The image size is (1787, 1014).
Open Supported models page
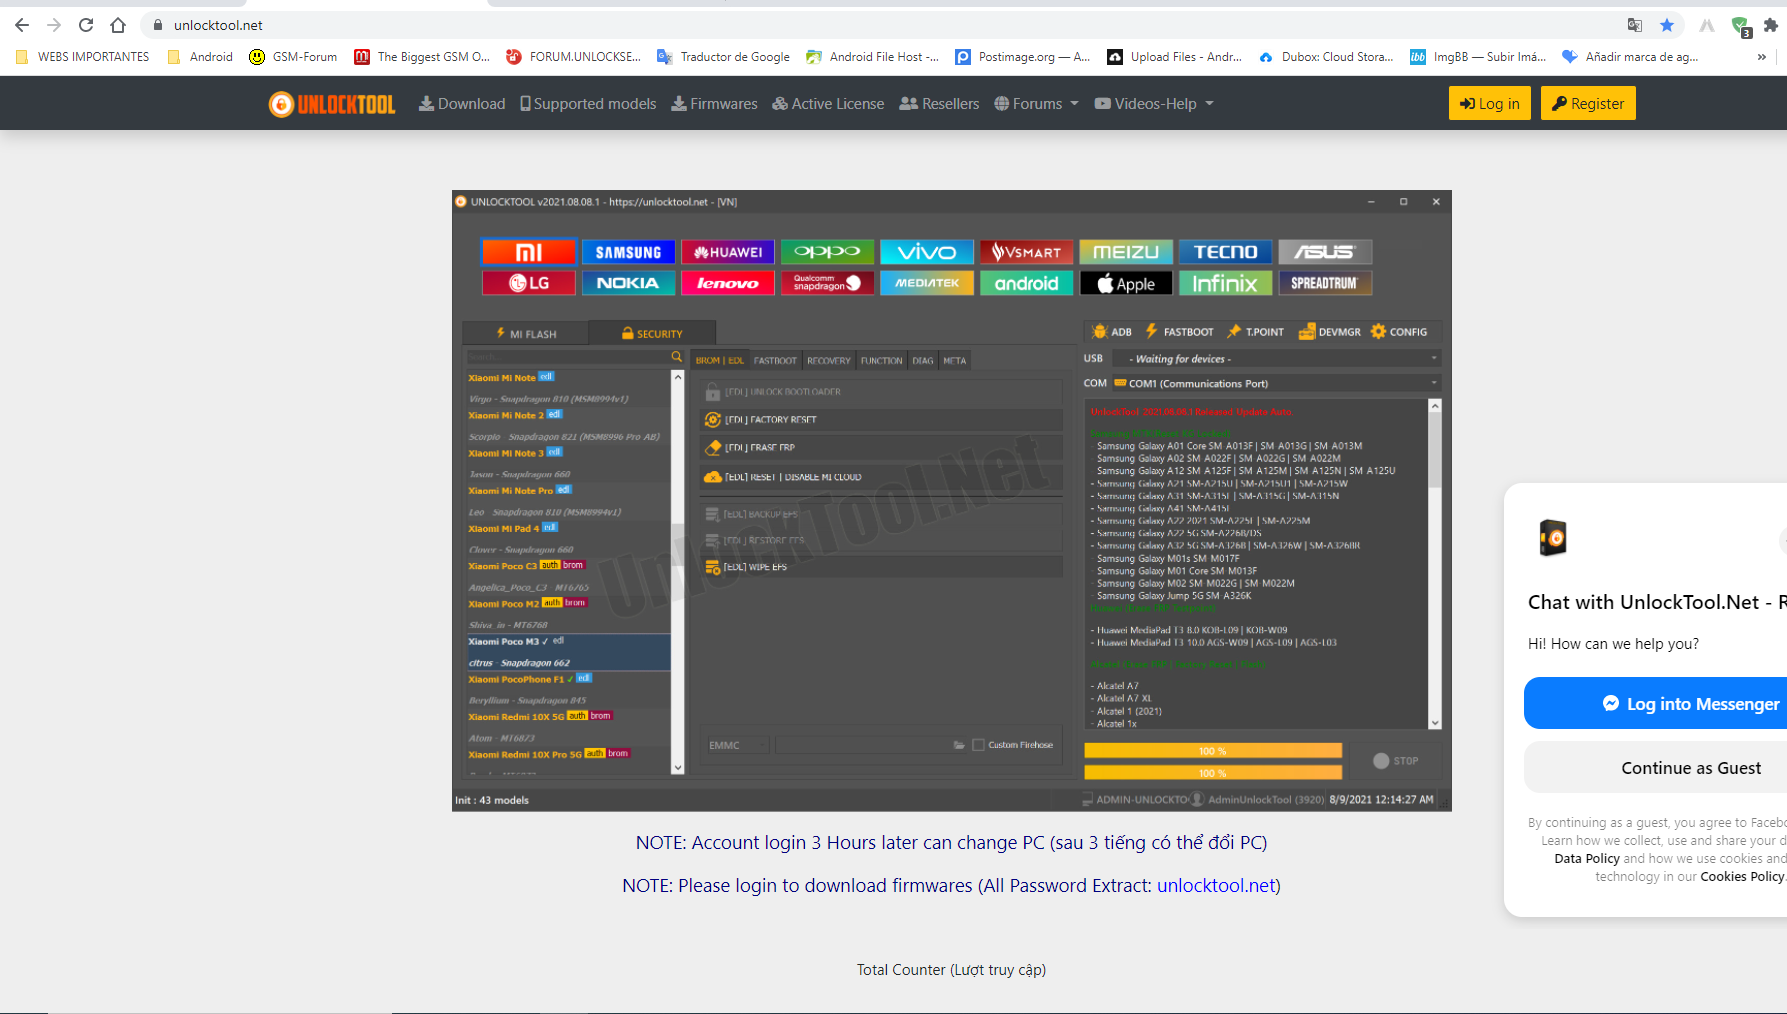click(588, 104)
